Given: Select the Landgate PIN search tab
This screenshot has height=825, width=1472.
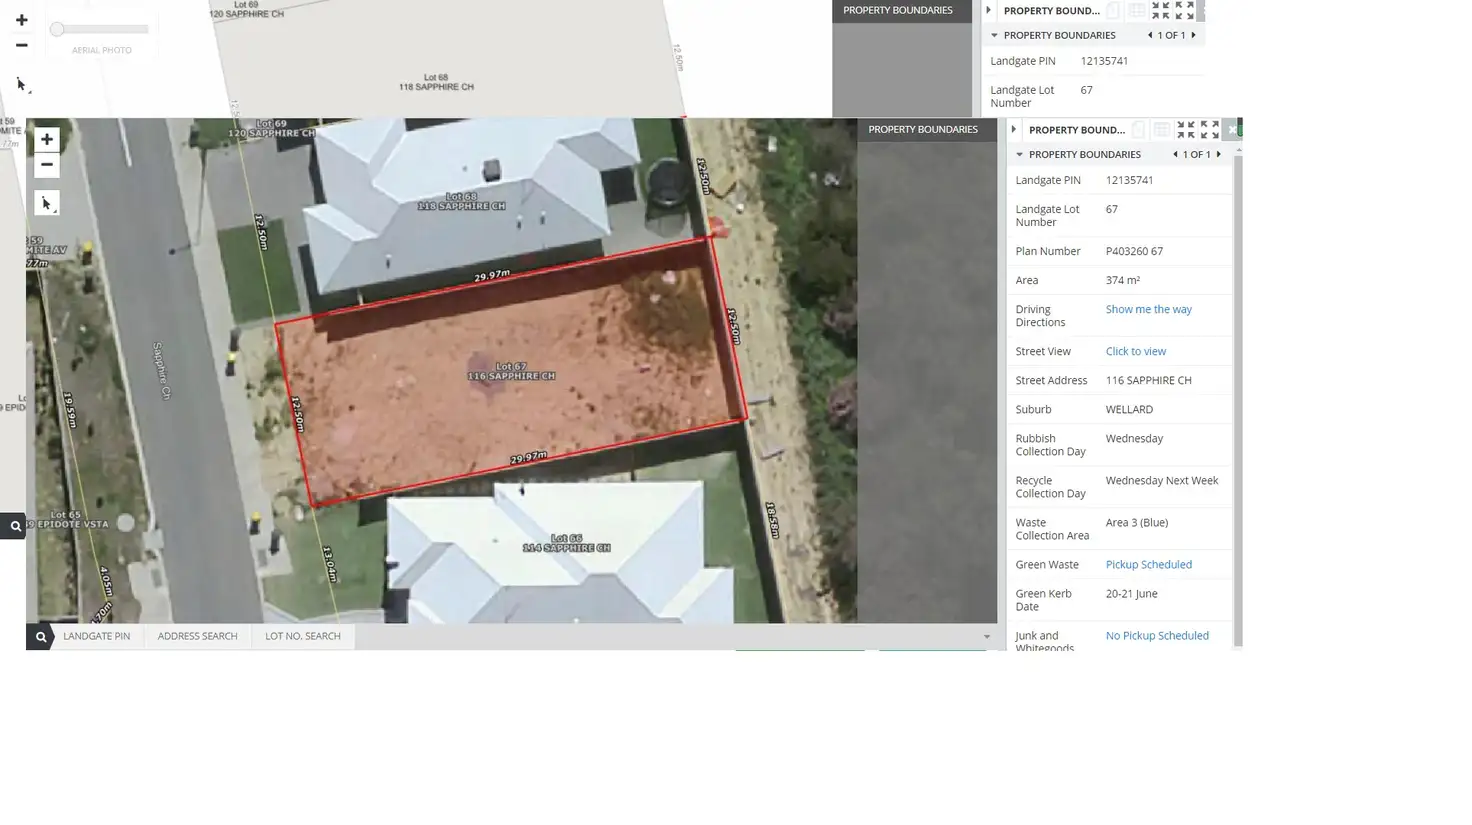Looking at the screenshot, I should pos(96,636).
